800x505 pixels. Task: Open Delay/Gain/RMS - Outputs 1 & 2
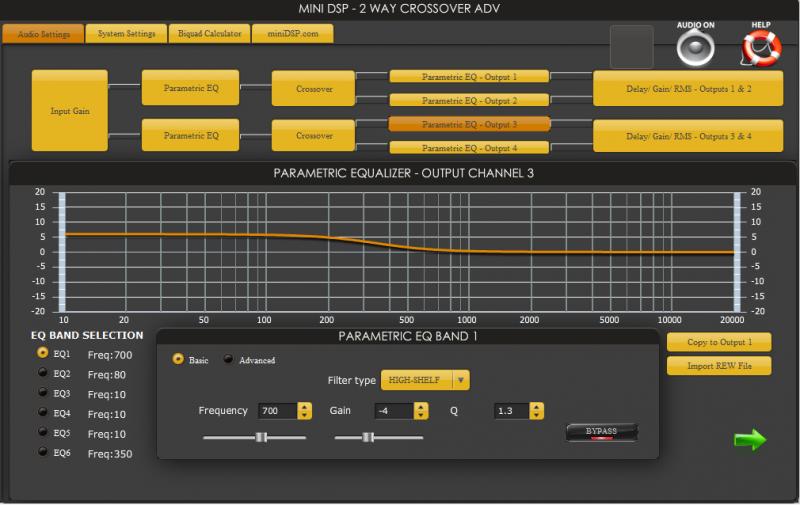coord(688,89)
